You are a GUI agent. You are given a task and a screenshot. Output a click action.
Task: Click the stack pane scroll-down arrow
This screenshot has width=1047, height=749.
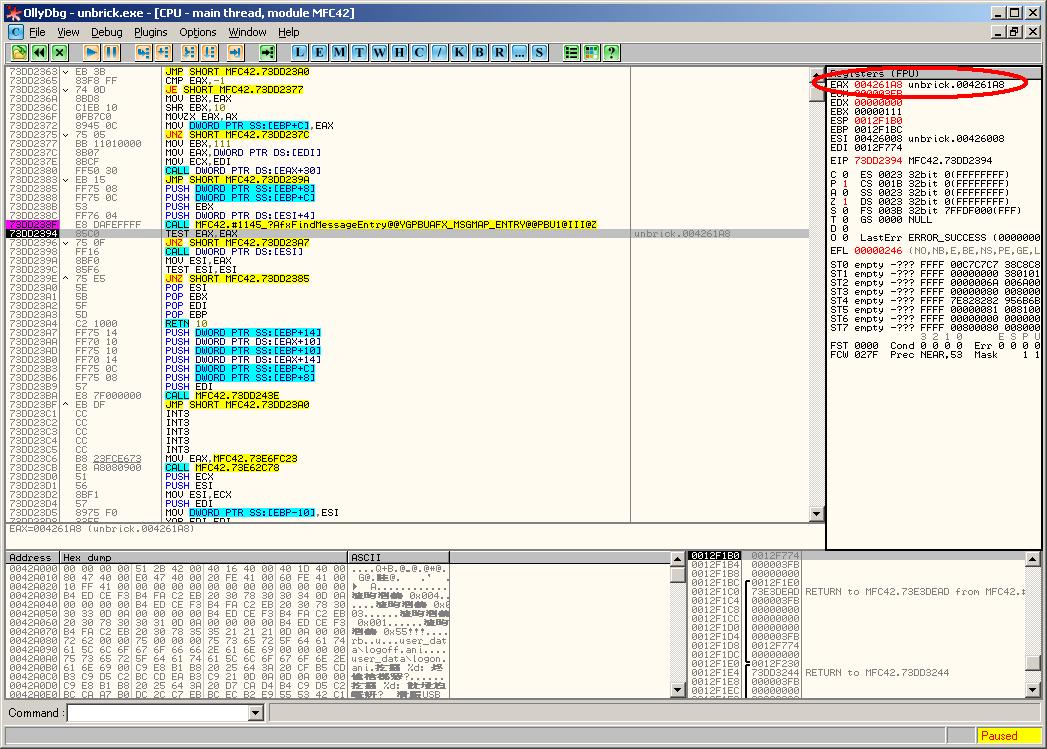[x=1032, y=690]
